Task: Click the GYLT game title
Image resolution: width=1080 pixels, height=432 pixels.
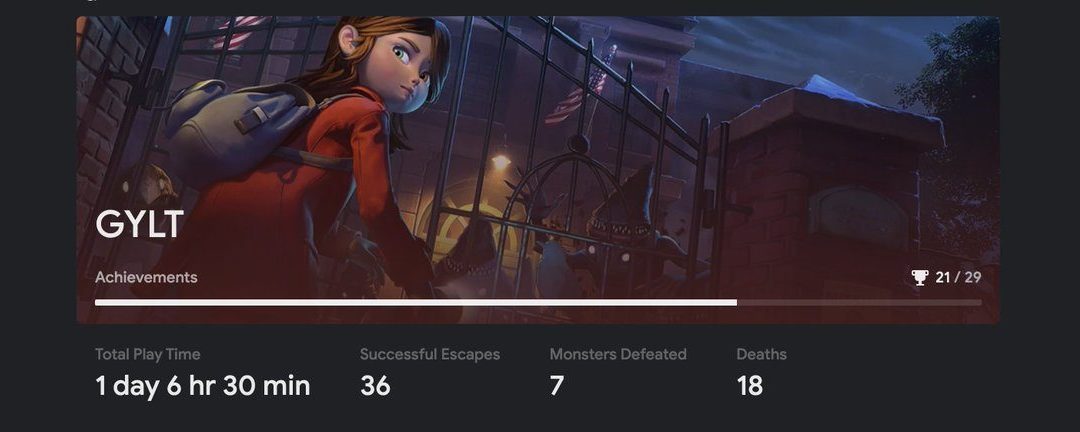Action: click(139, 225)
